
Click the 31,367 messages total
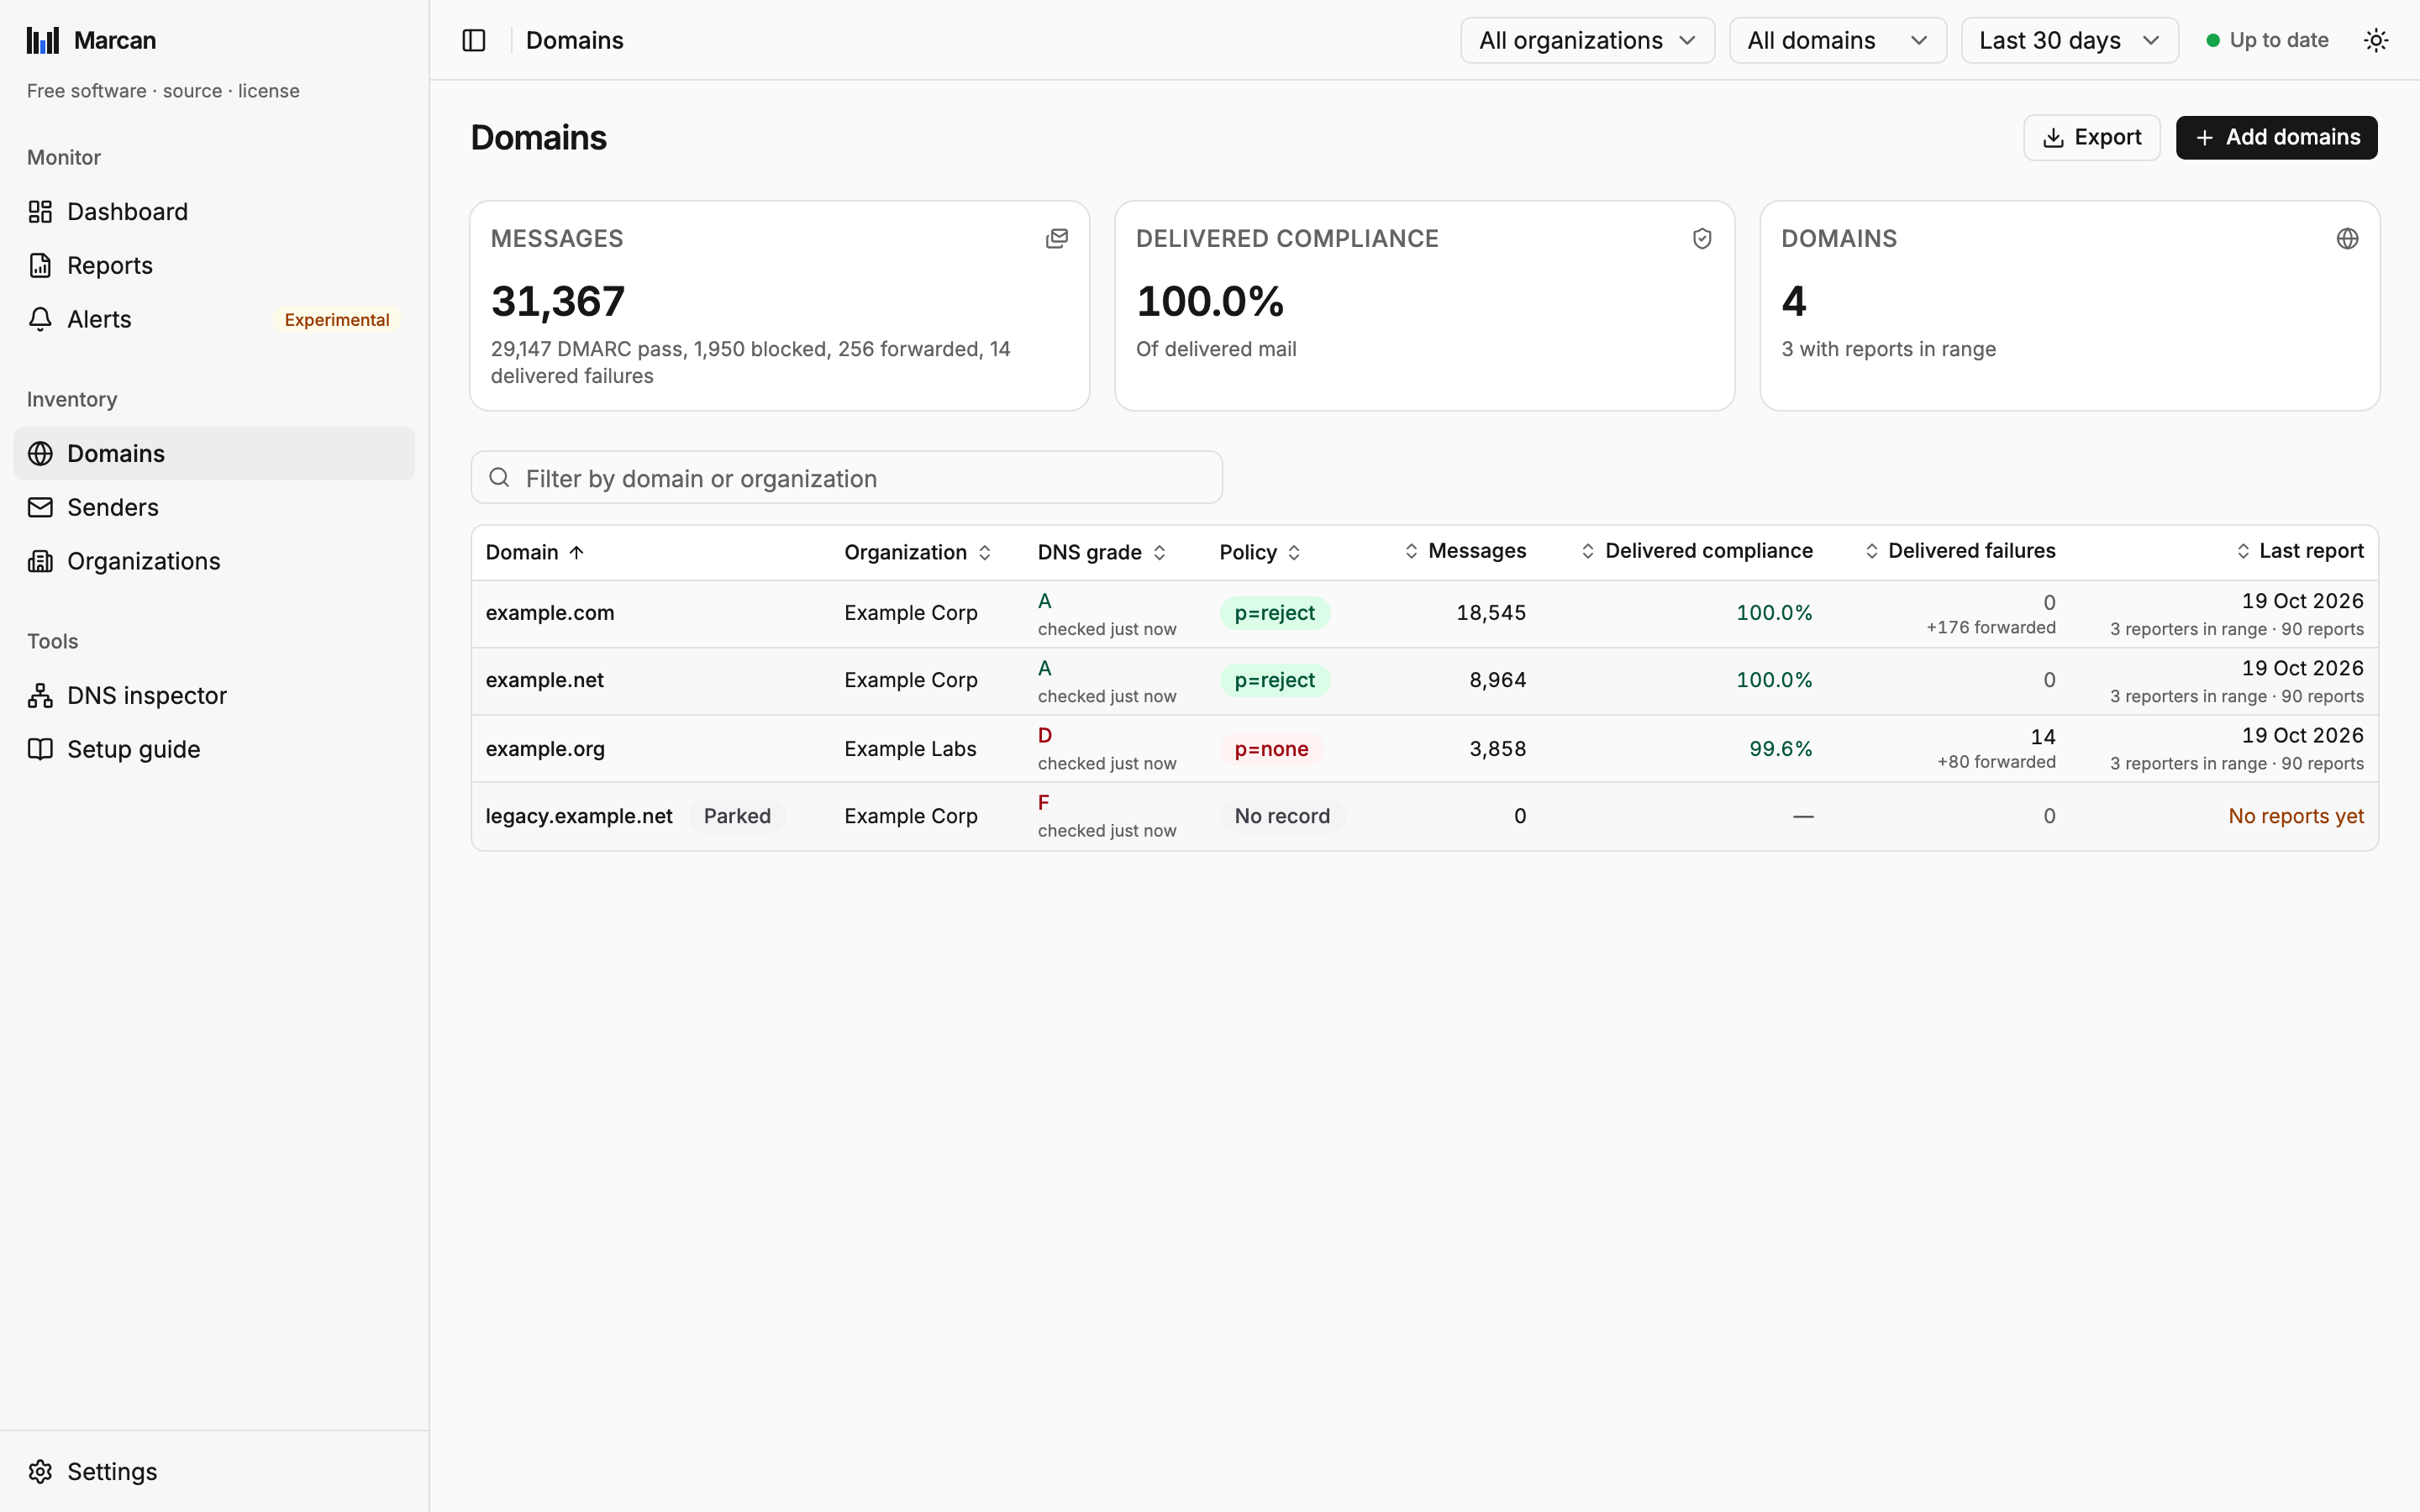(558, 301)
